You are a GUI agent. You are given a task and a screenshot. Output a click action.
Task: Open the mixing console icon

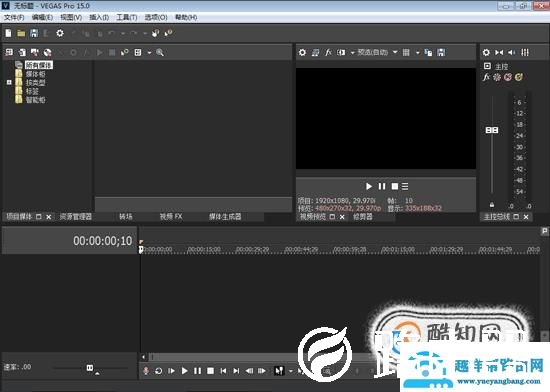tap(525, 53)
